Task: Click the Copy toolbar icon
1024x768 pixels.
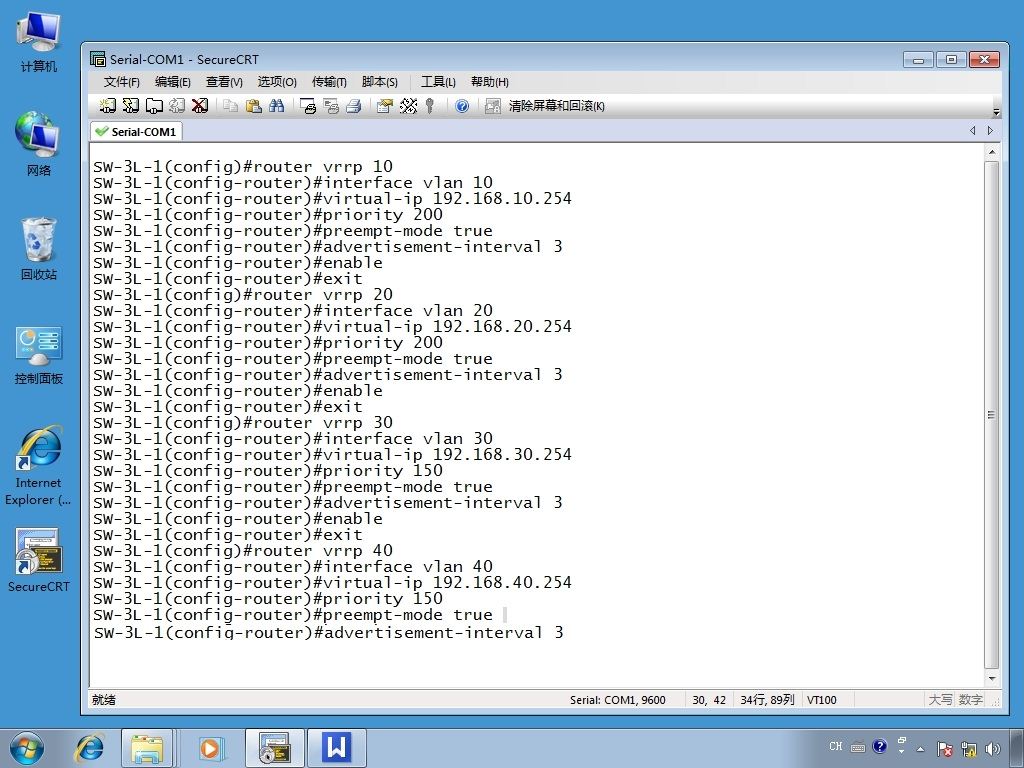Action: (x=230, y=106)
